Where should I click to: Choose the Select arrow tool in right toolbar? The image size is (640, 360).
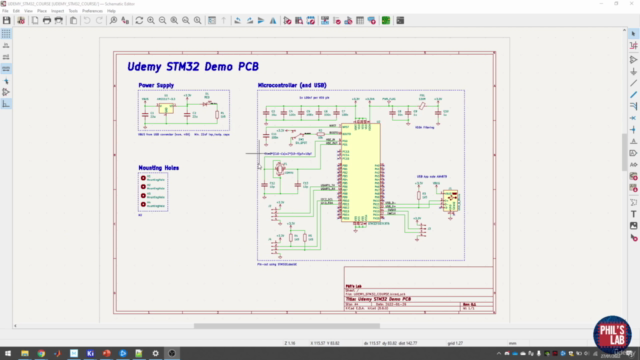pos(633,34)
